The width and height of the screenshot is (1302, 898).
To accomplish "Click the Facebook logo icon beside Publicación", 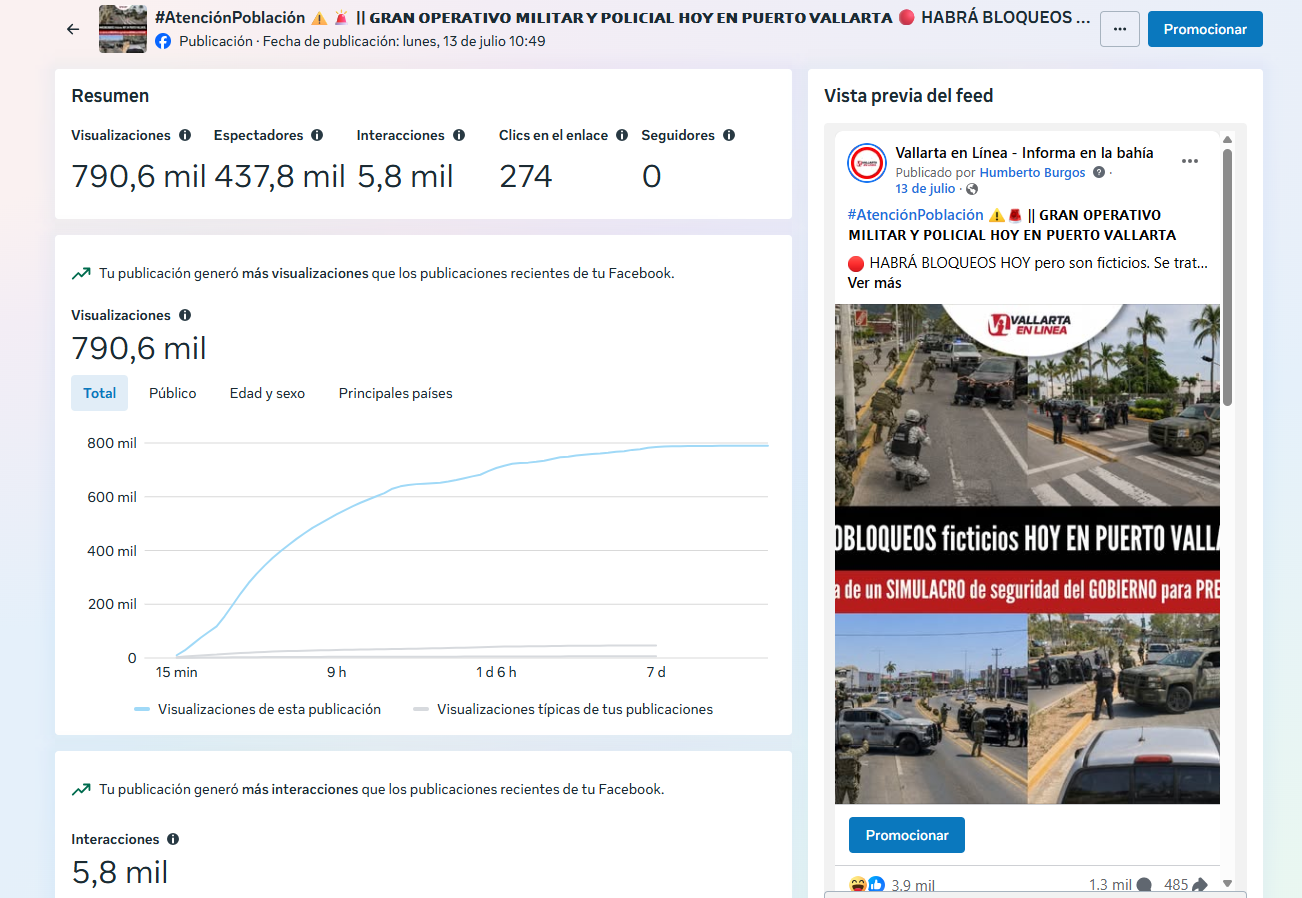I will 163,41.
